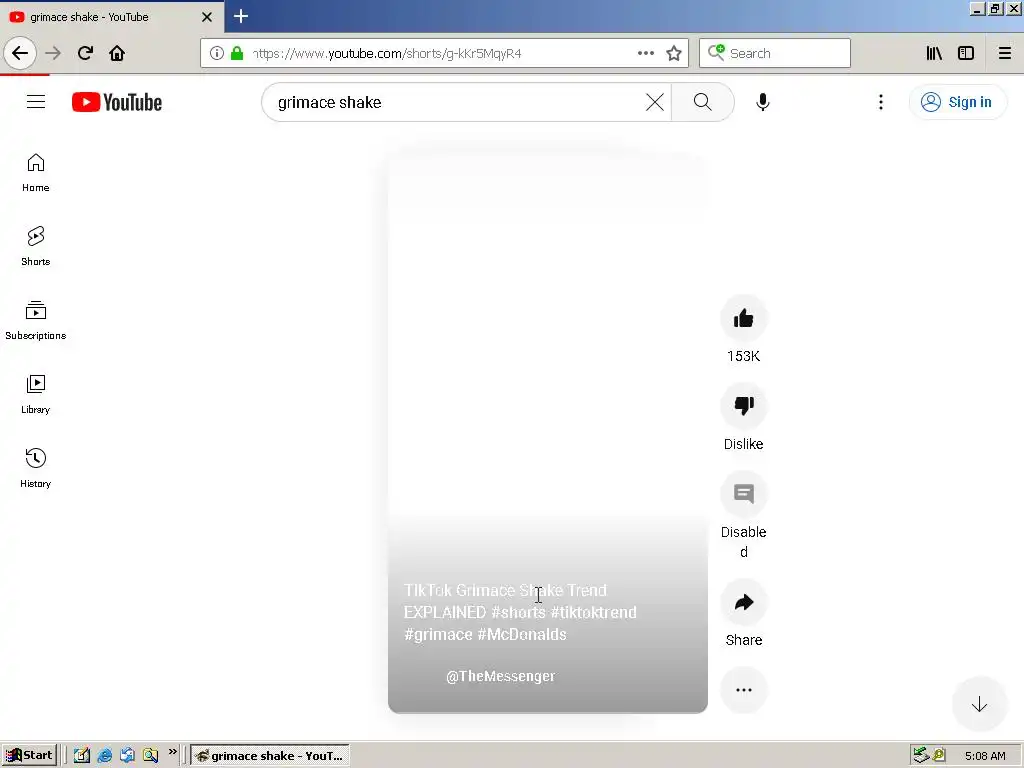
Task: Go back in browser history
Action: [x=20, y=53]
